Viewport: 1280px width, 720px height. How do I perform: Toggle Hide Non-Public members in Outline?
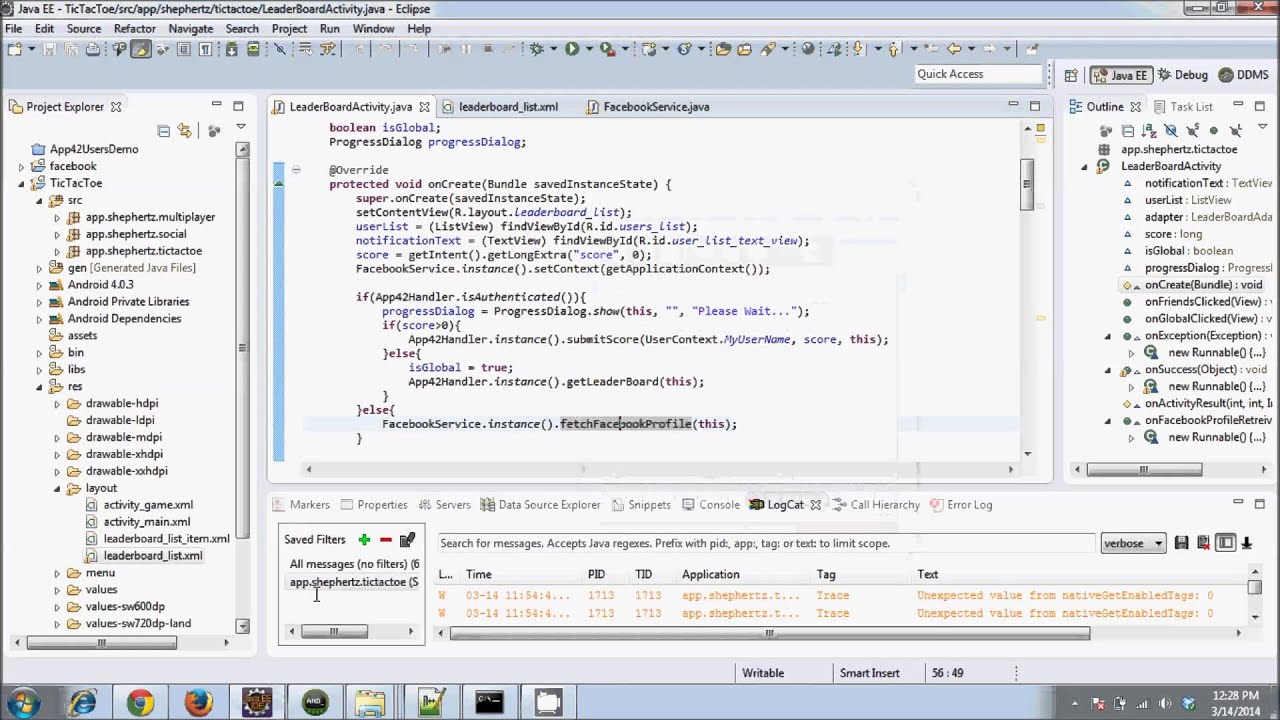click(x=1214, y=131)
